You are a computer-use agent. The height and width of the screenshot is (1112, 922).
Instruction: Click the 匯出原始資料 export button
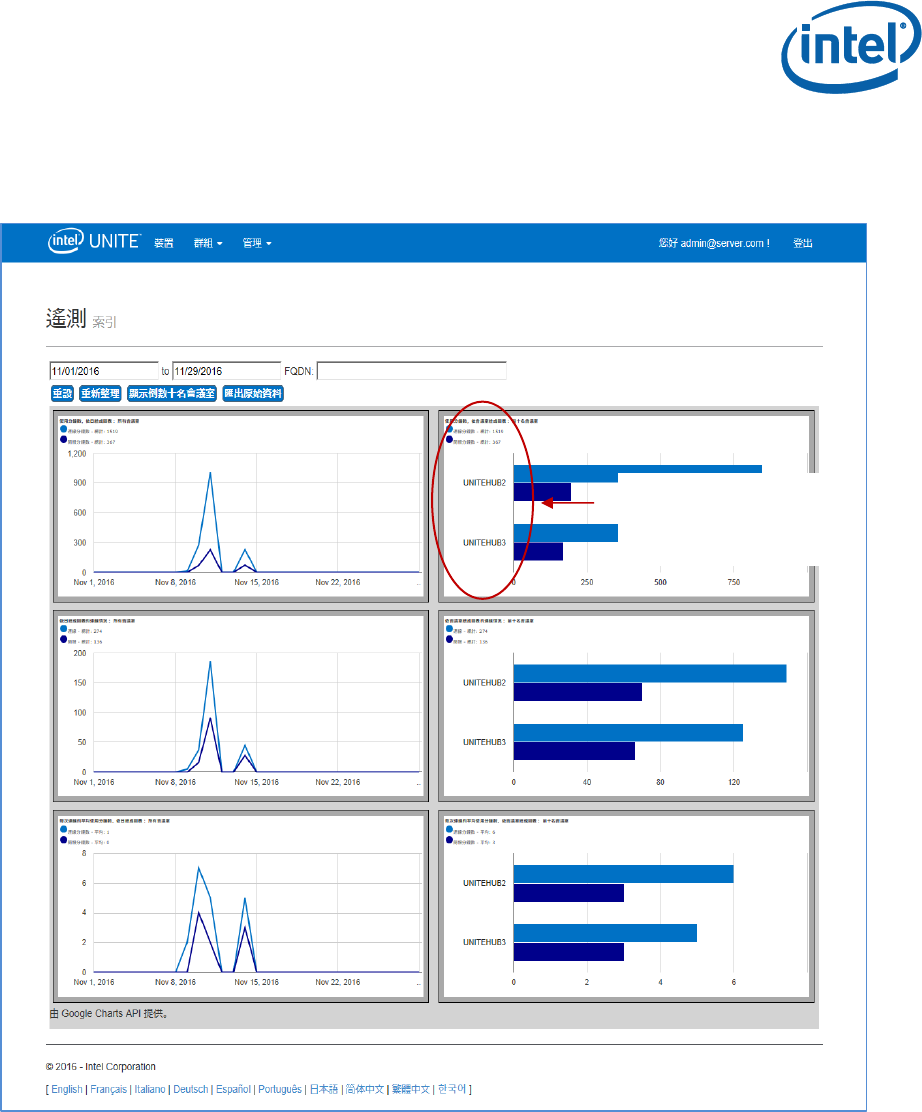(x=253, y=394)
